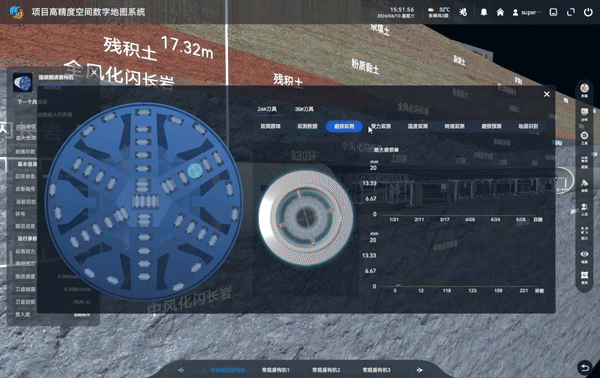600x378 pixels.
Task: Click the 贯入度 row in left panel
Action: [x=54, y=314]
